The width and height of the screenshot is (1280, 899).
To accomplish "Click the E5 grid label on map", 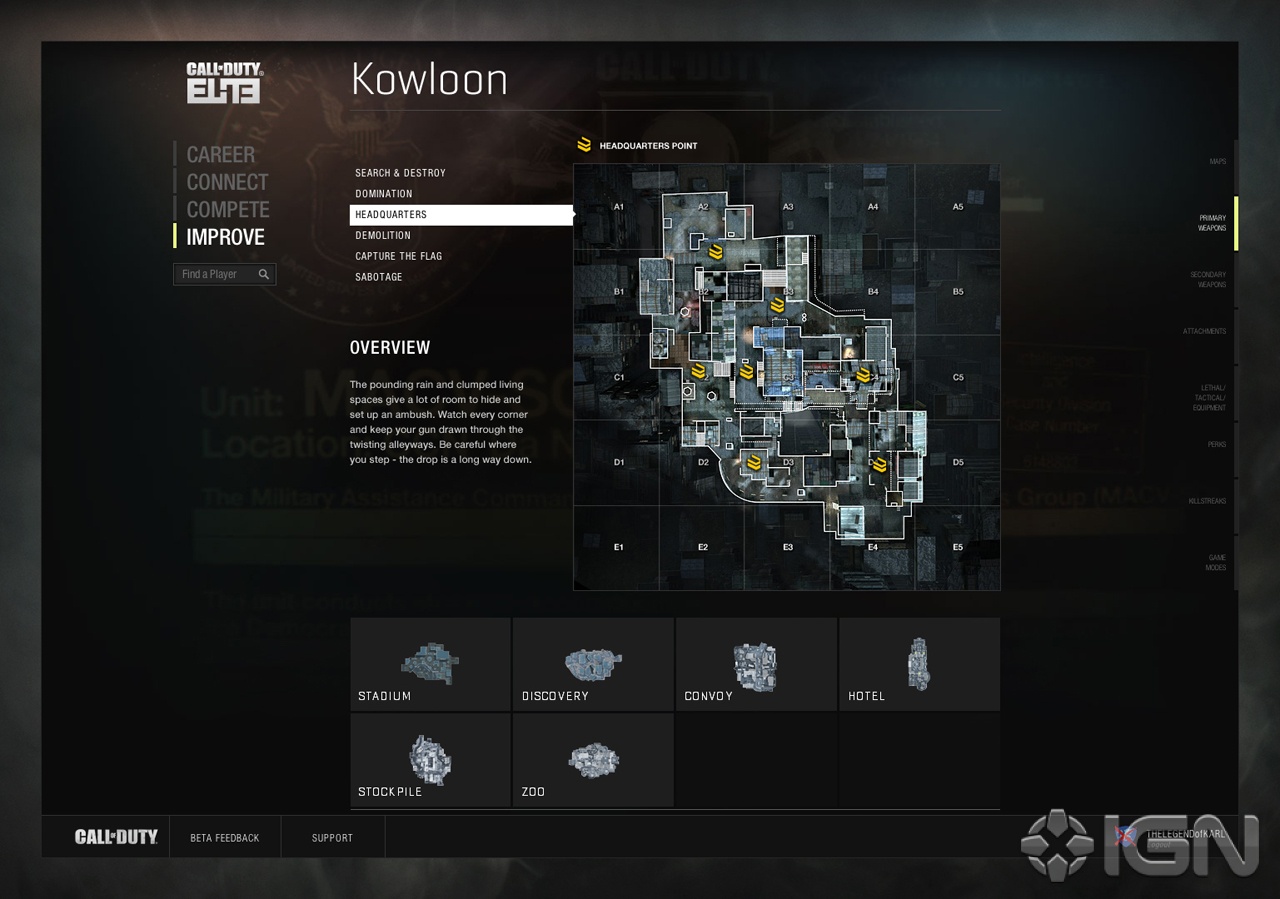I will coord(958,547).
